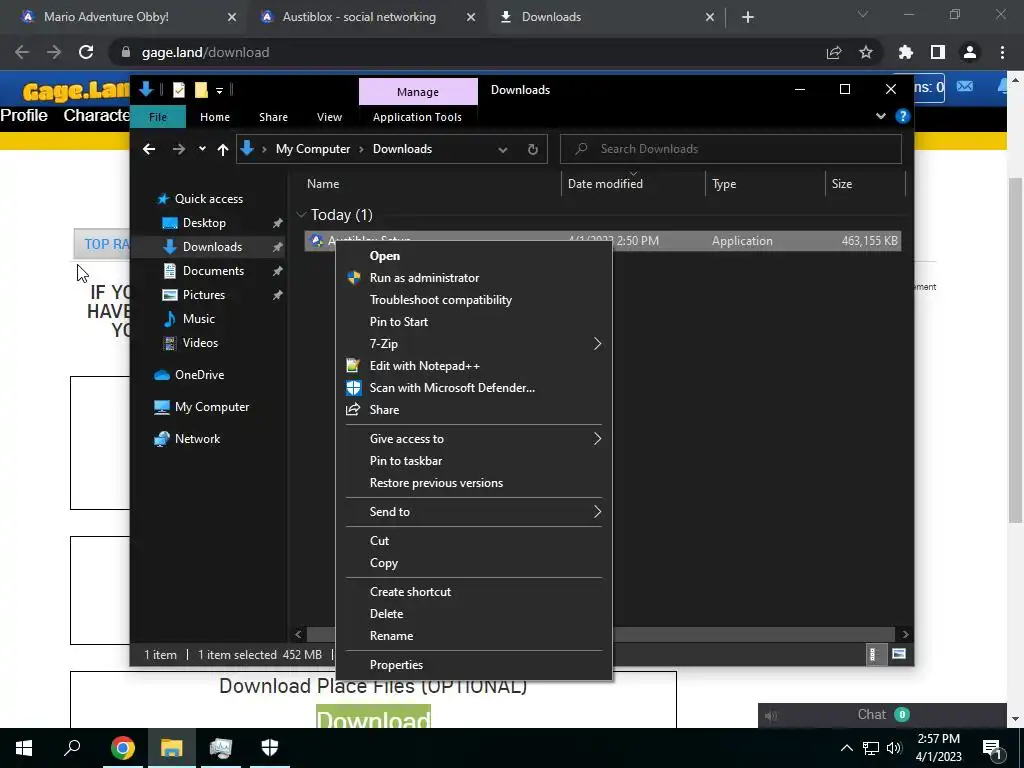Open recent locations dropdown arrow
Screen dimensions: 1024x768
[202, 149]
